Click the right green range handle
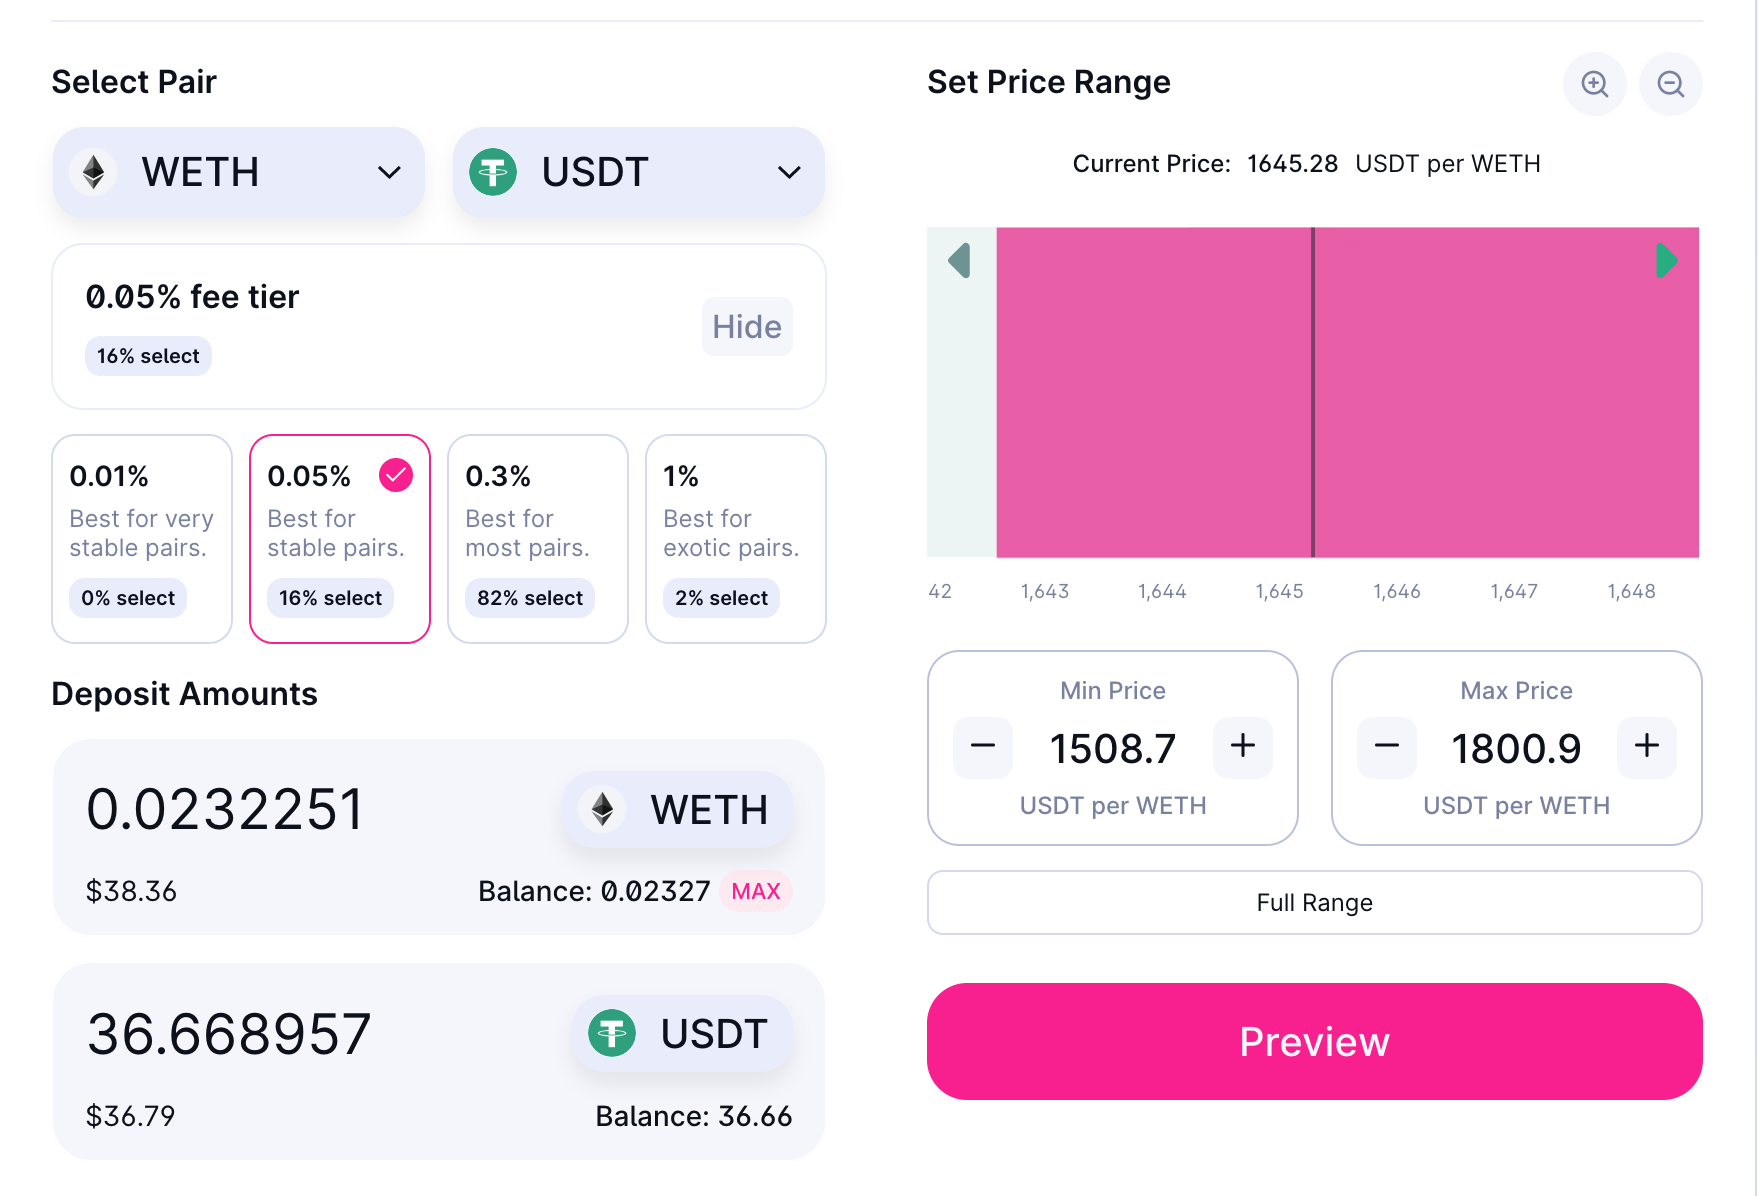The width and height of the screenshot is (1758, 1196). (x=1666, y=261)
